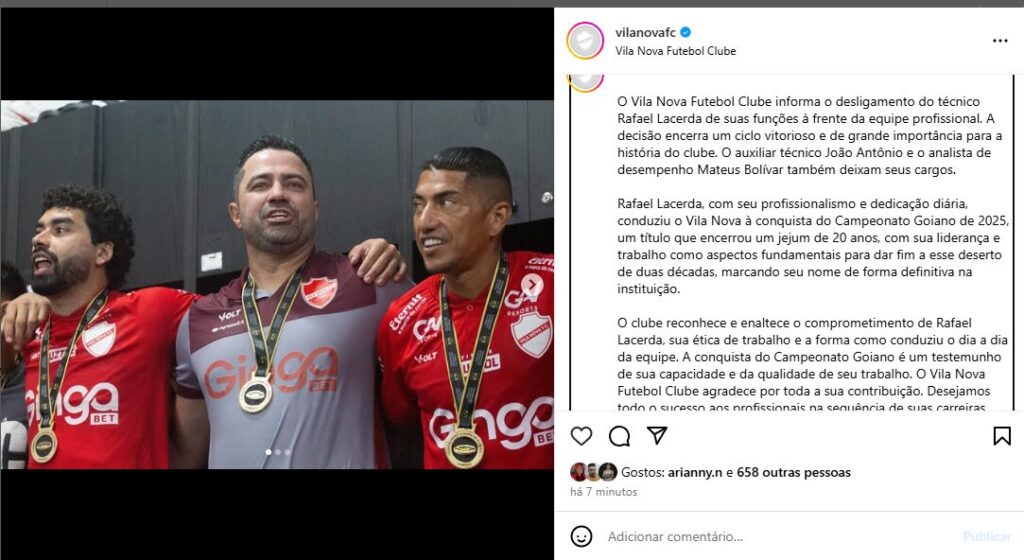The width and height of the screenshot is (1024, 560).
Task: Select the third carousel indicator dot
Action: pyautogui.click(x=287, y=452)
